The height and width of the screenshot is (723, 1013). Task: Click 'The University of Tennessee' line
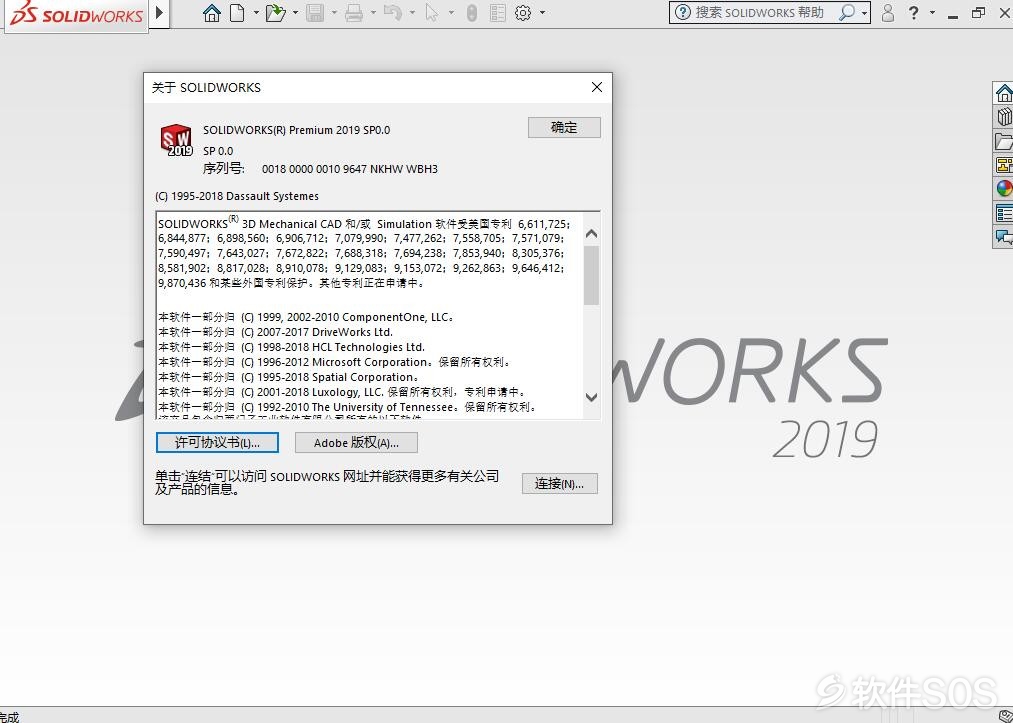[x=348, y=407]
